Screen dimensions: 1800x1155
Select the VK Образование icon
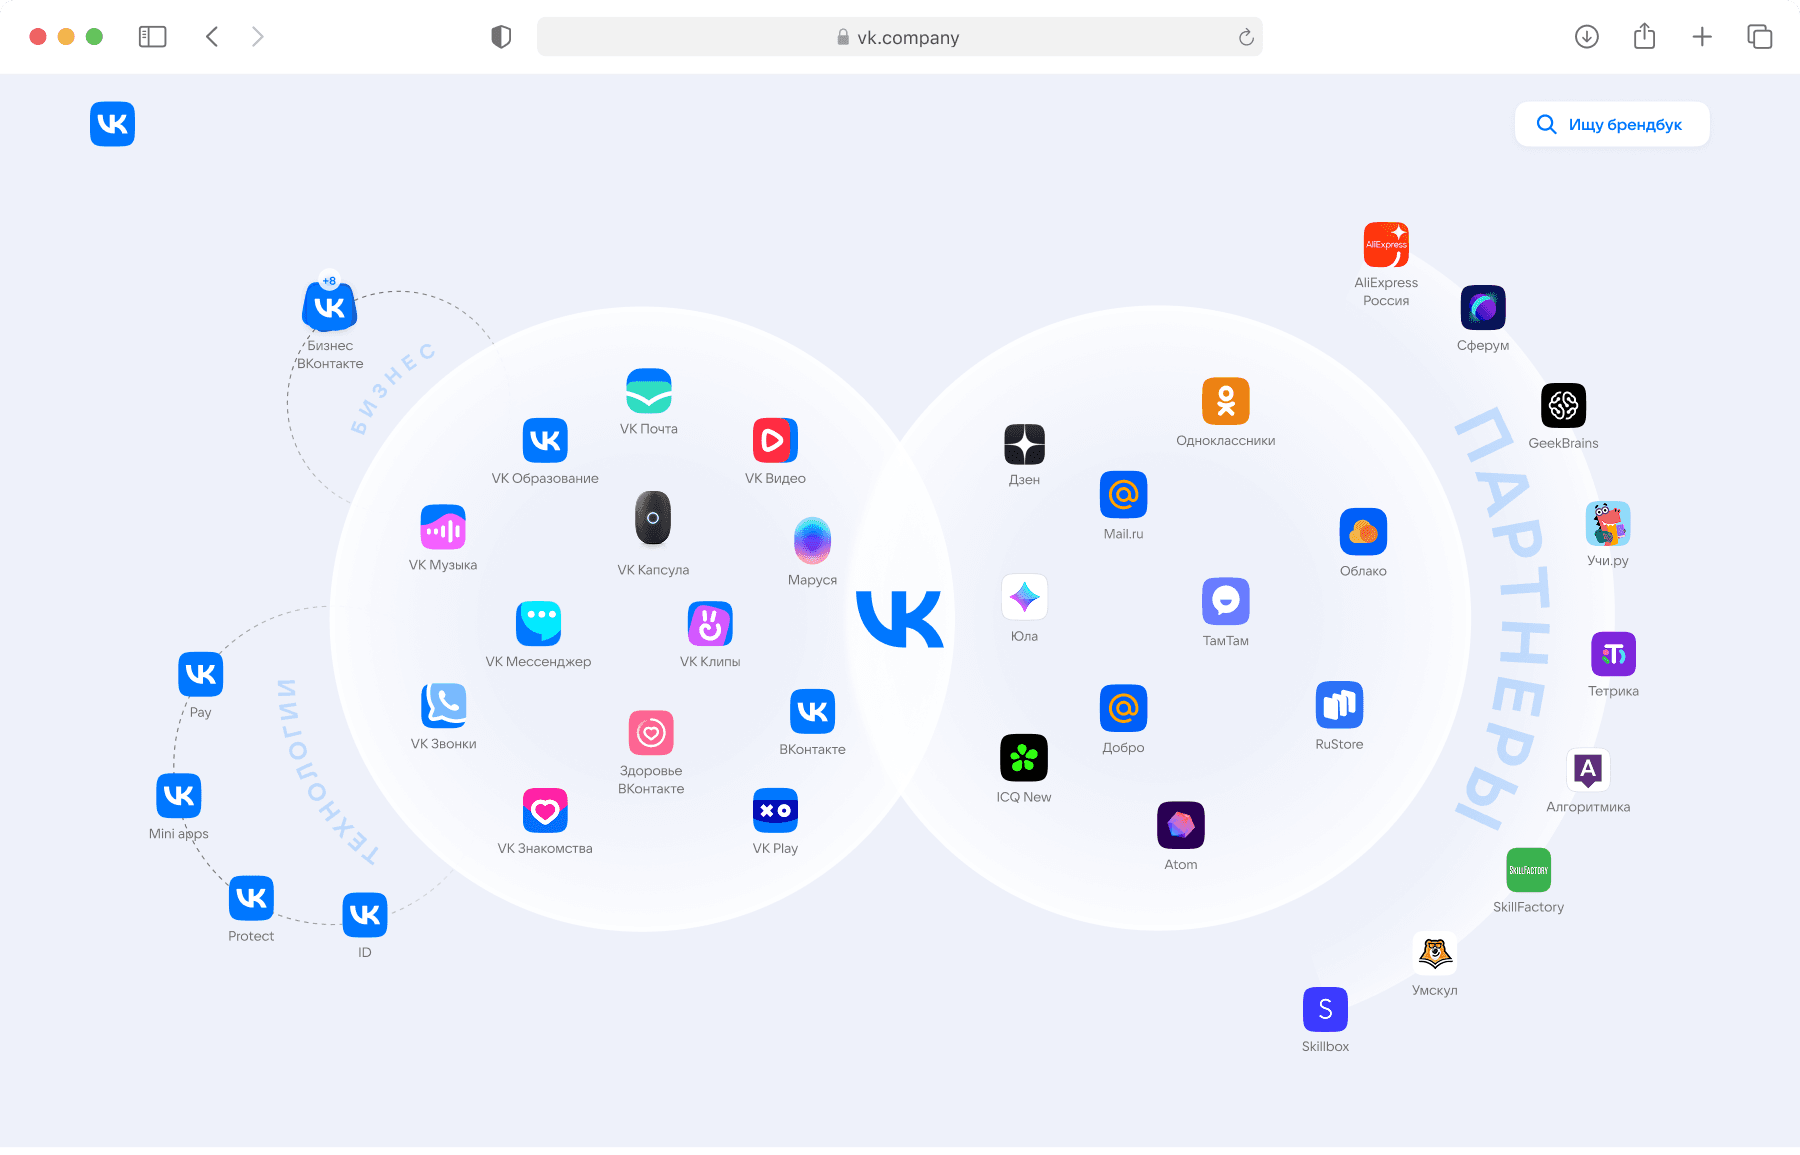coord(545,440)
